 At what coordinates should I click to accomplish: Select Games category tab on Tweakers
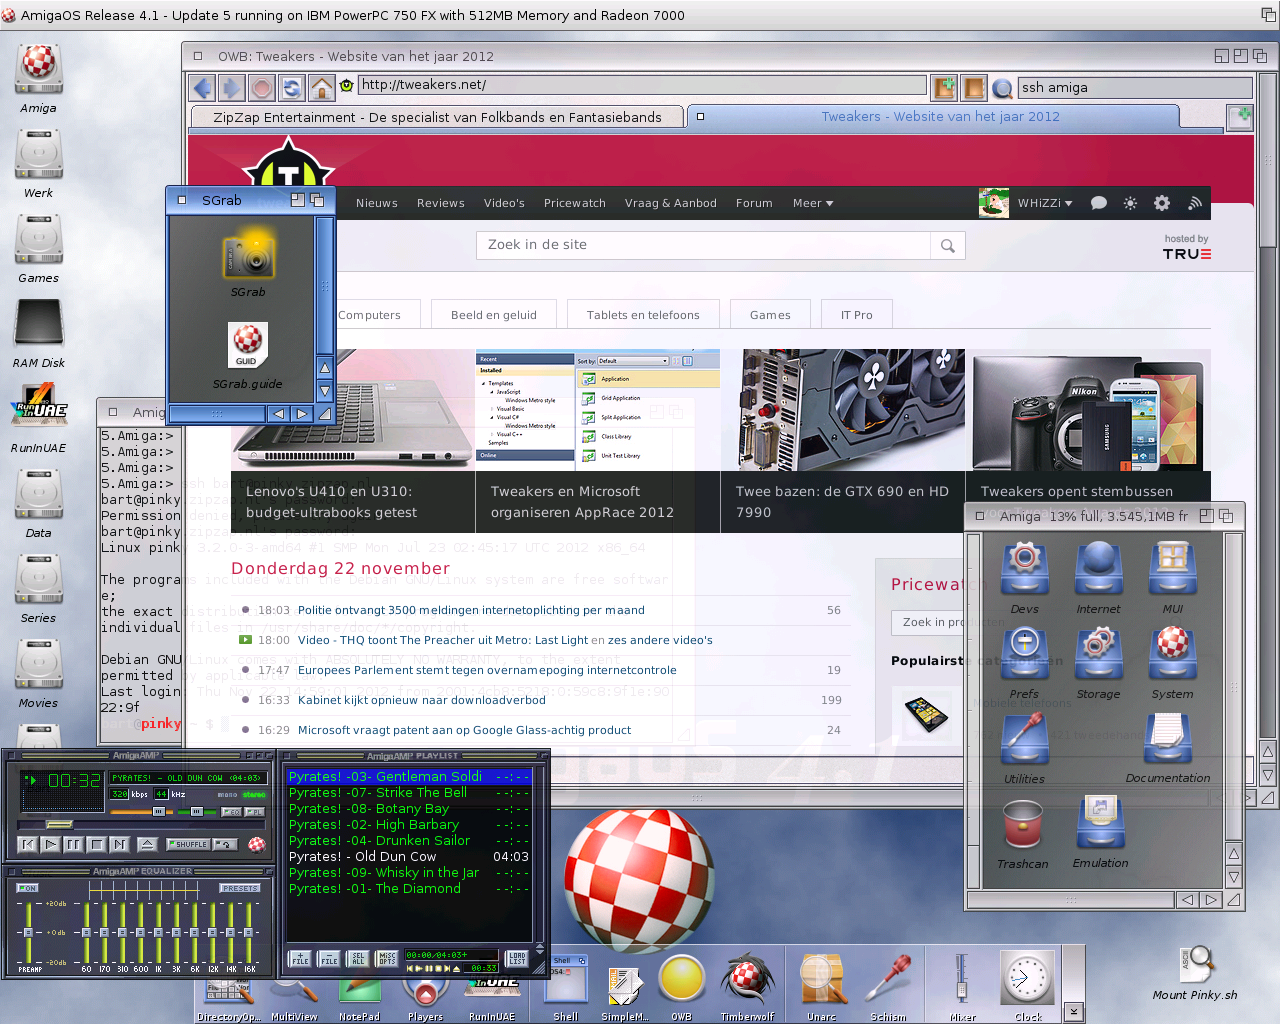click(x=770, y=315)
